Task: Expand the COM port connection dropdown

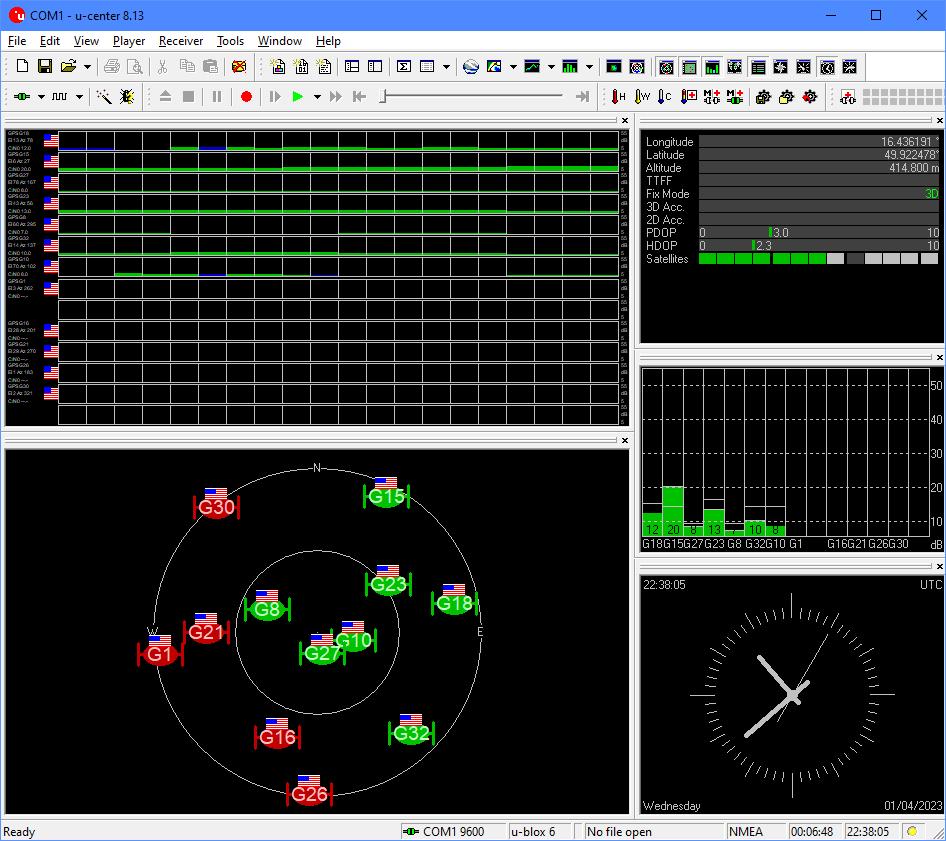Action: pos(41,97)
